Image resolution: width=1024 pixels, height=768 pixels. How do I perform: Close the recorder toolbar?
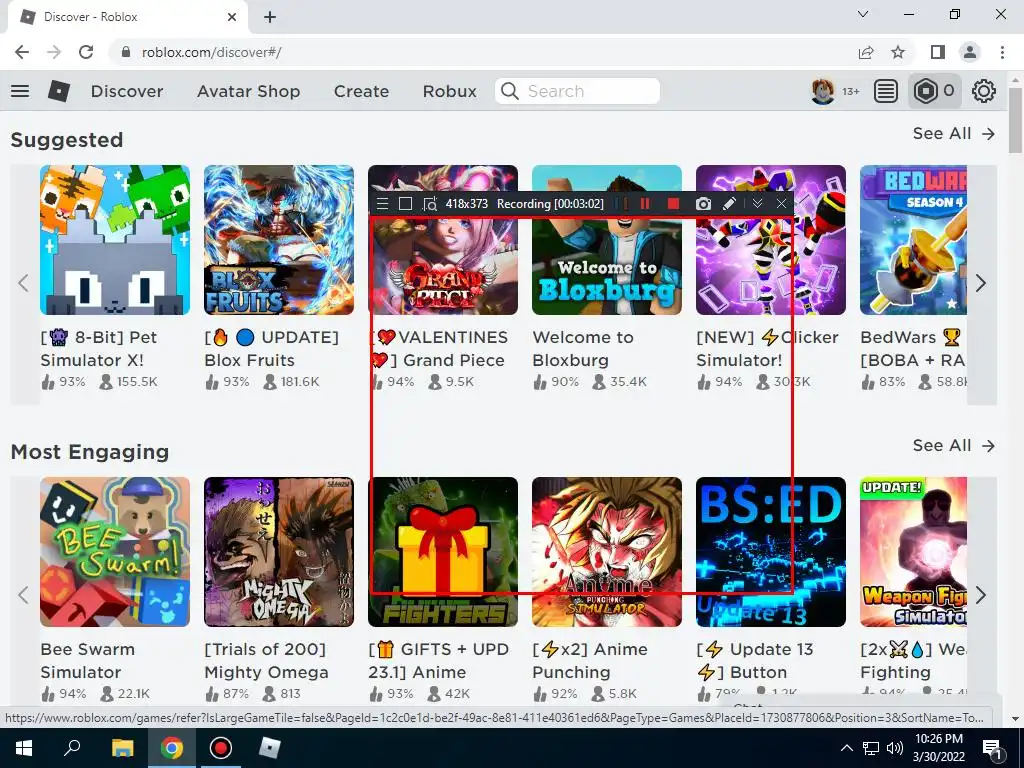click(781, 204)
